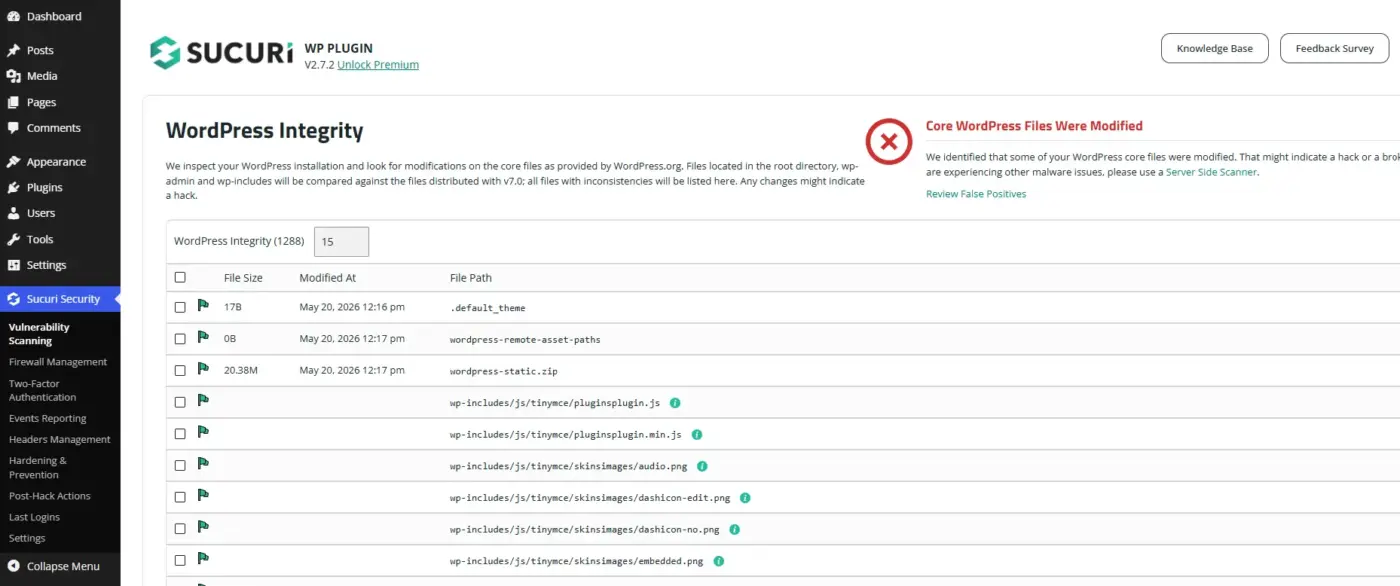Image resolution: width=1400 pixels, height=586 pixels.
Task: Open Post-Hack Actions submenu item
Action: (x=50, y=496)
